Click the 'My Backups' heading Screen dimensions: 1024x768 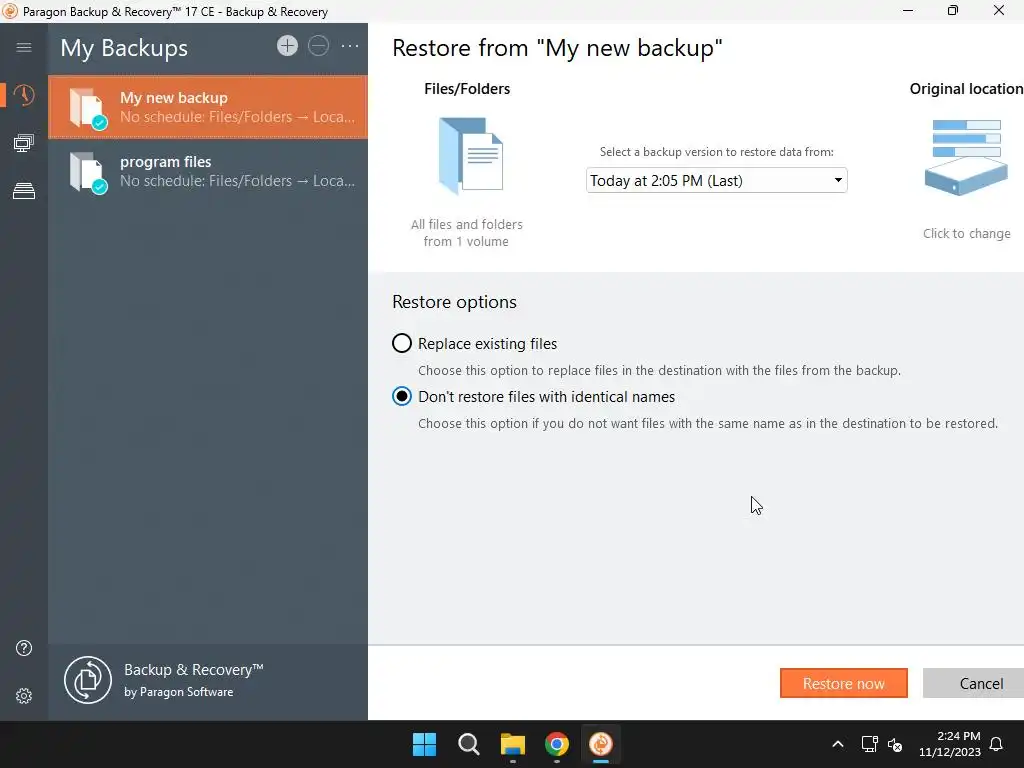click(124, 48)
